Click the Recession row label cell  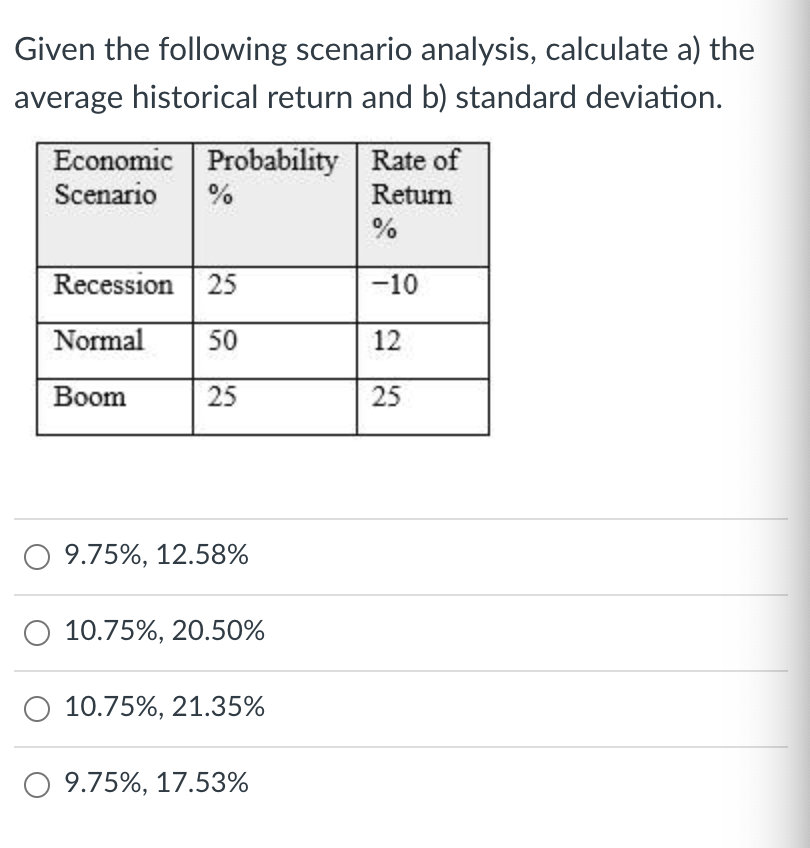(x=113, y=285)
